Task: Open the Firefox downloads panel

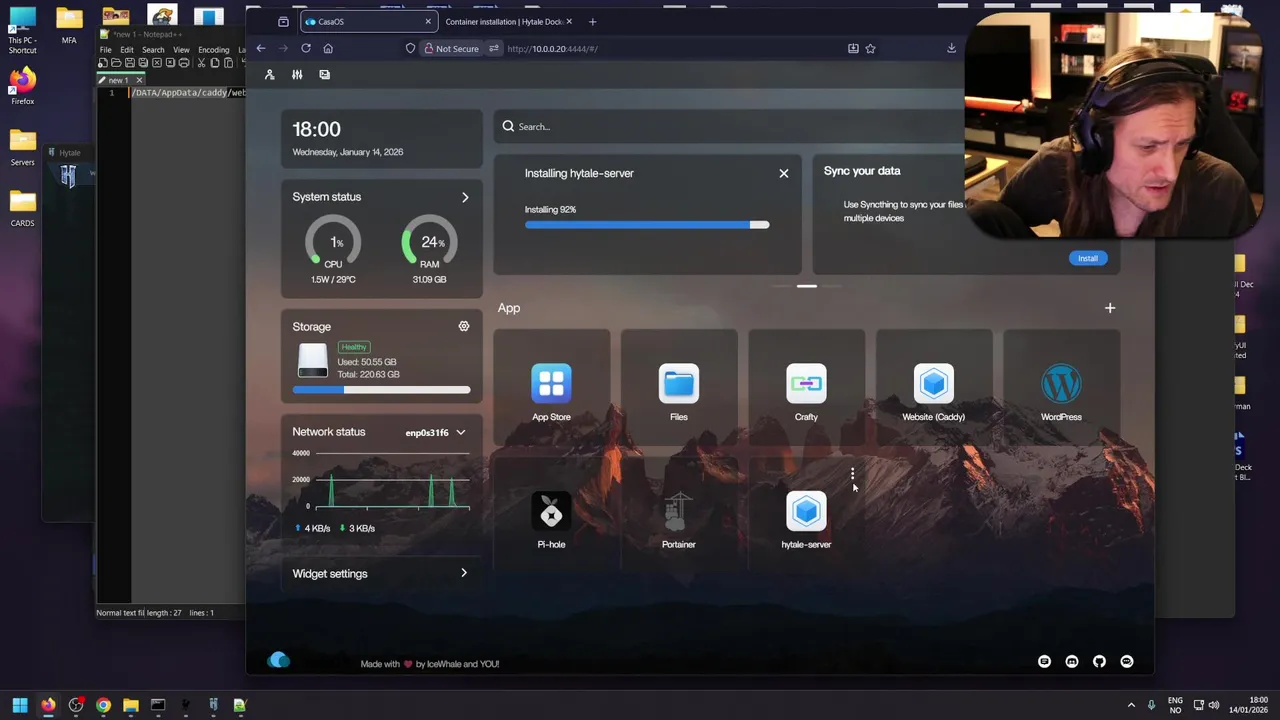Action: click(x=951, y=48)
